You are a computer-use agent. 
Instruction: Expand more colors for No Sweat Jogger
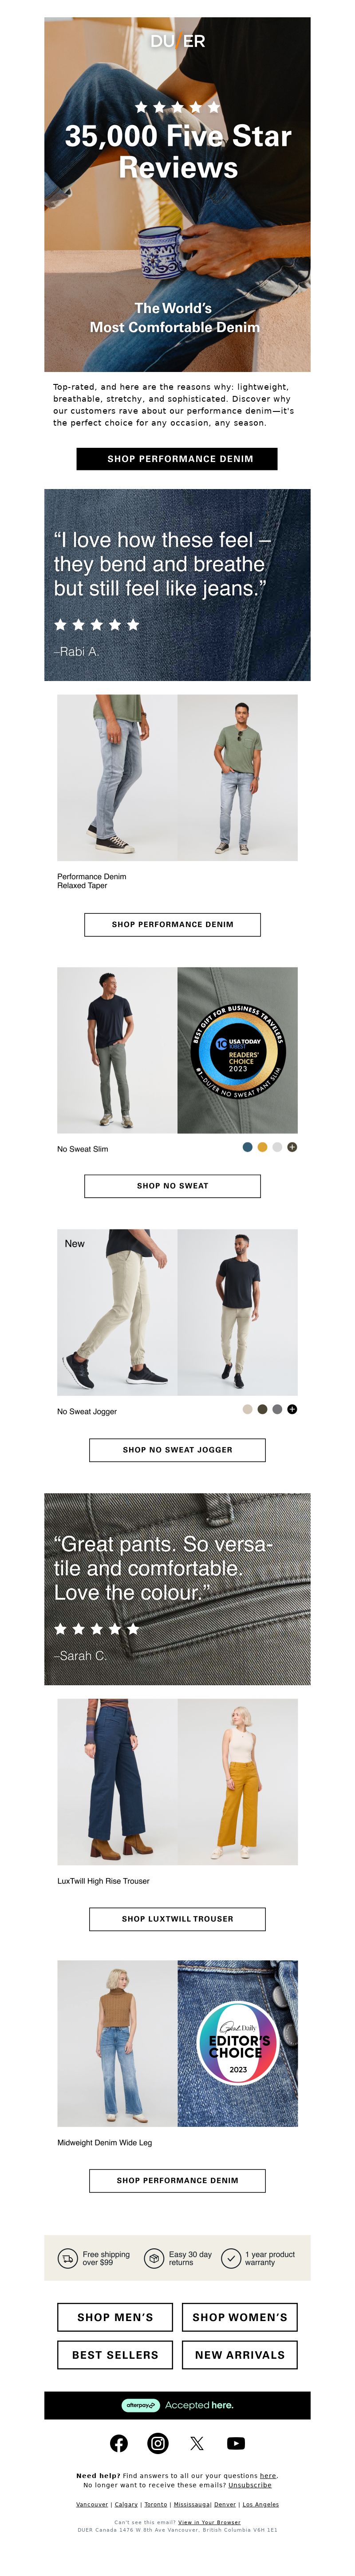292,1409
